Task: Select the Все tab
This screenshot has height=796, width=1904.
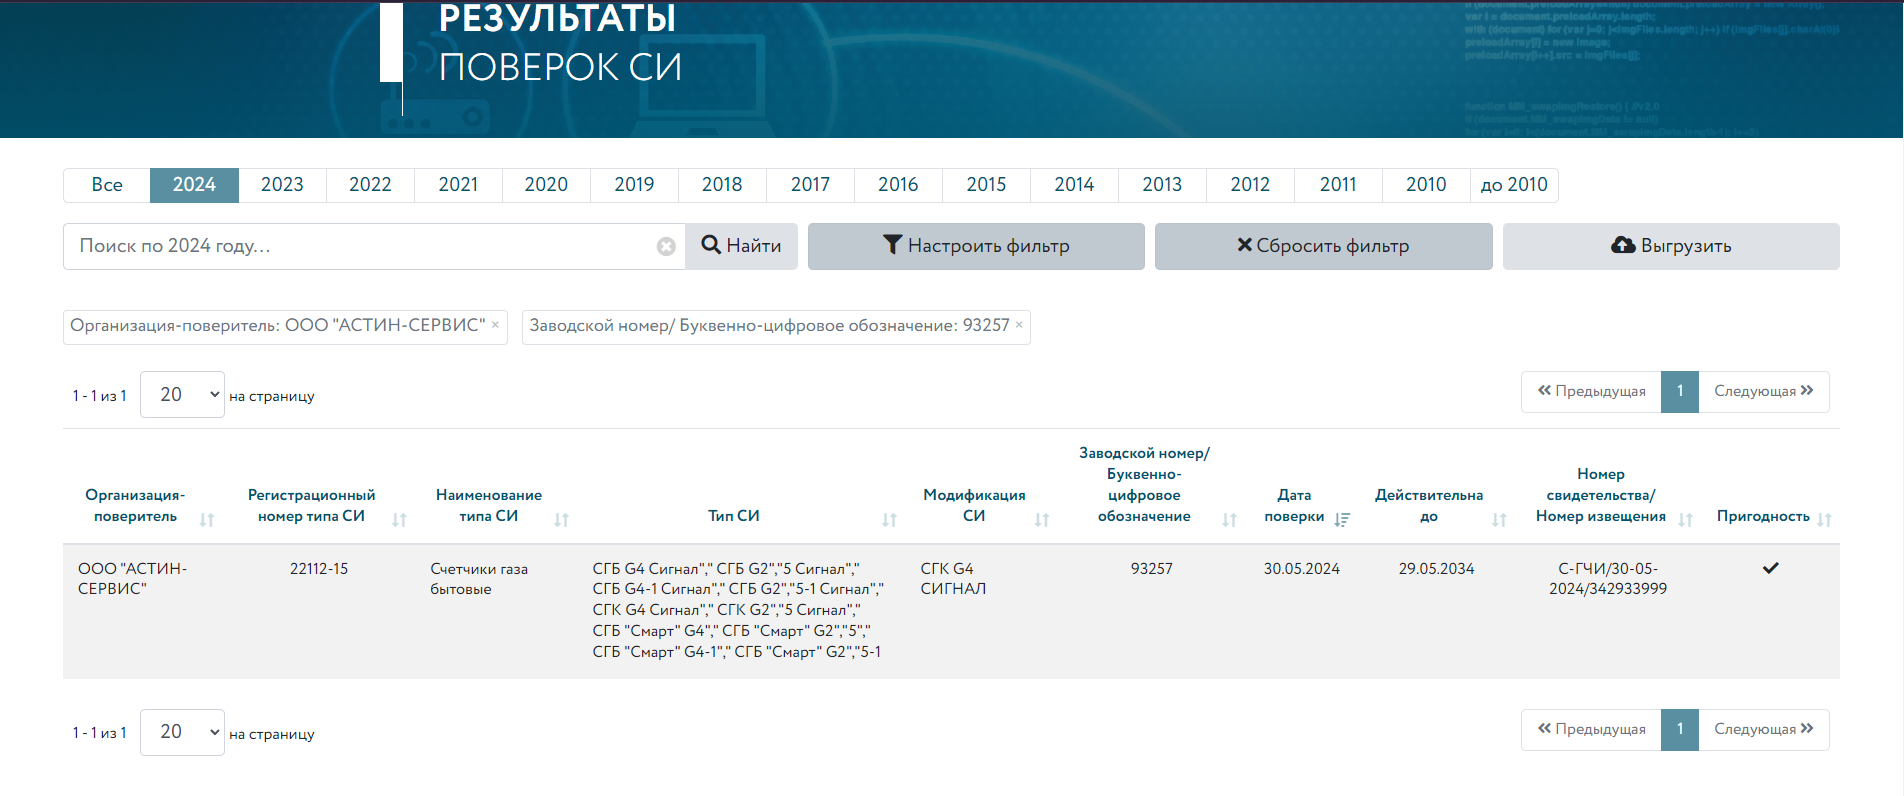Action: [107, 185]
